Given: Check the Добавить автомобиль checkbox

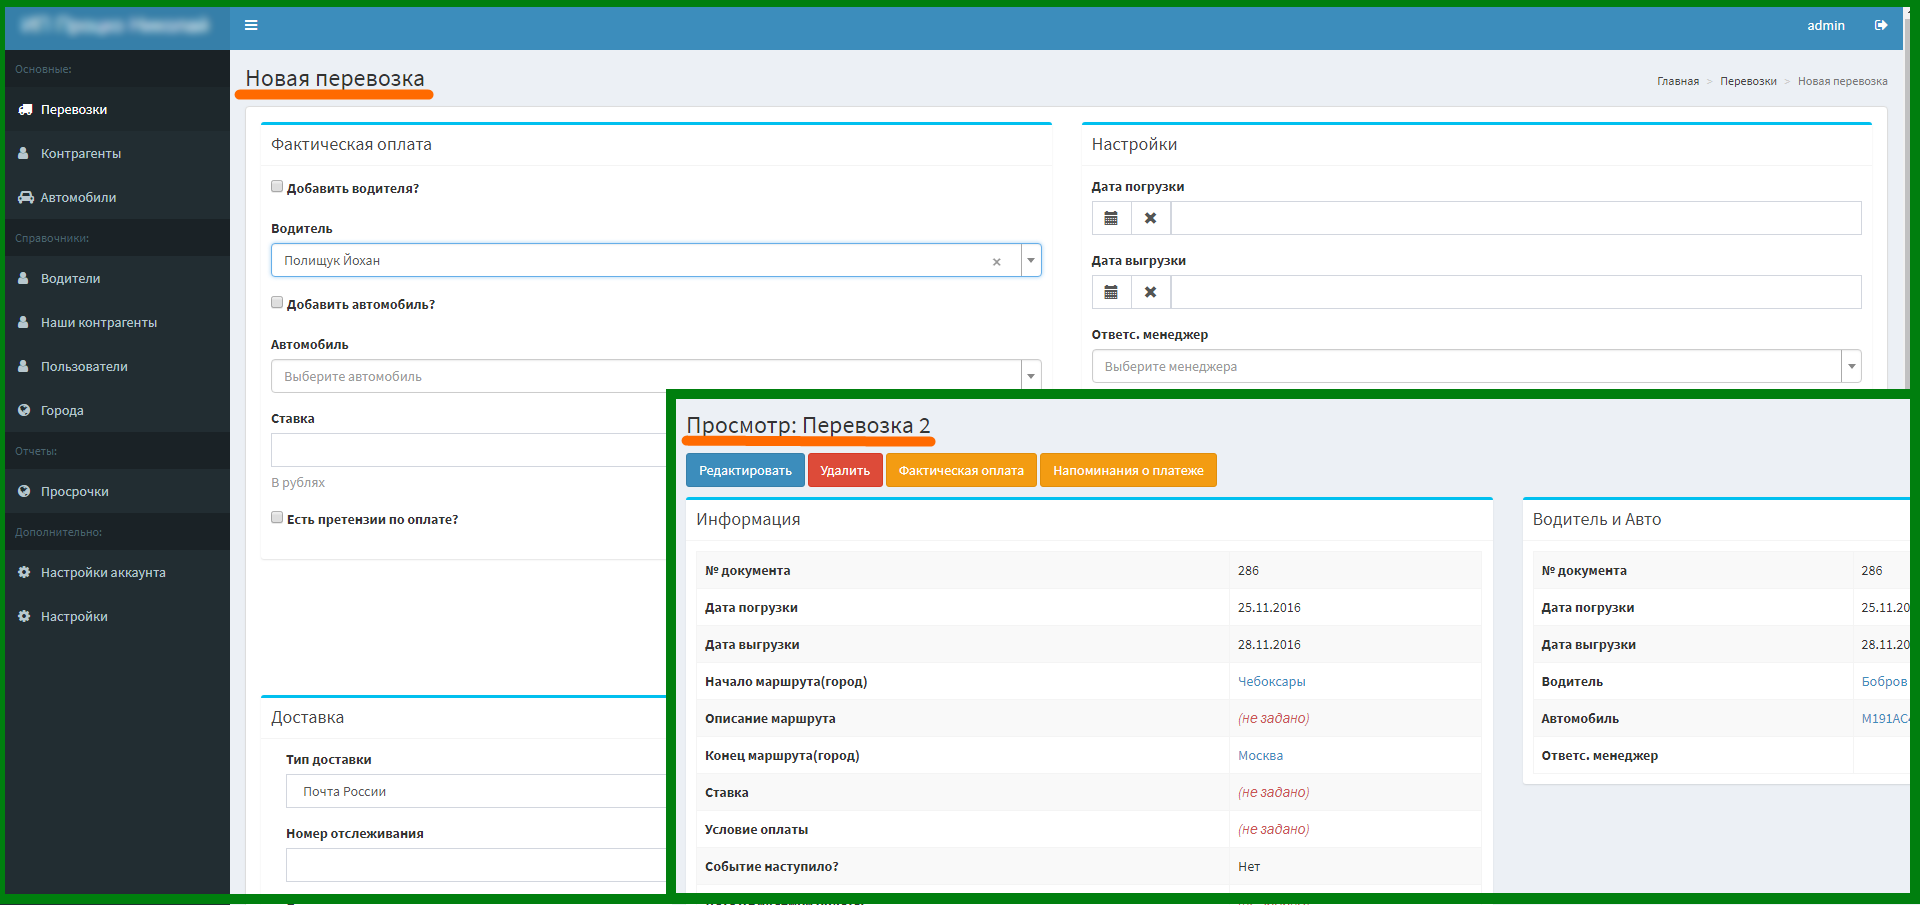Looking at the screenshot, I should click(x=277, y=302).
